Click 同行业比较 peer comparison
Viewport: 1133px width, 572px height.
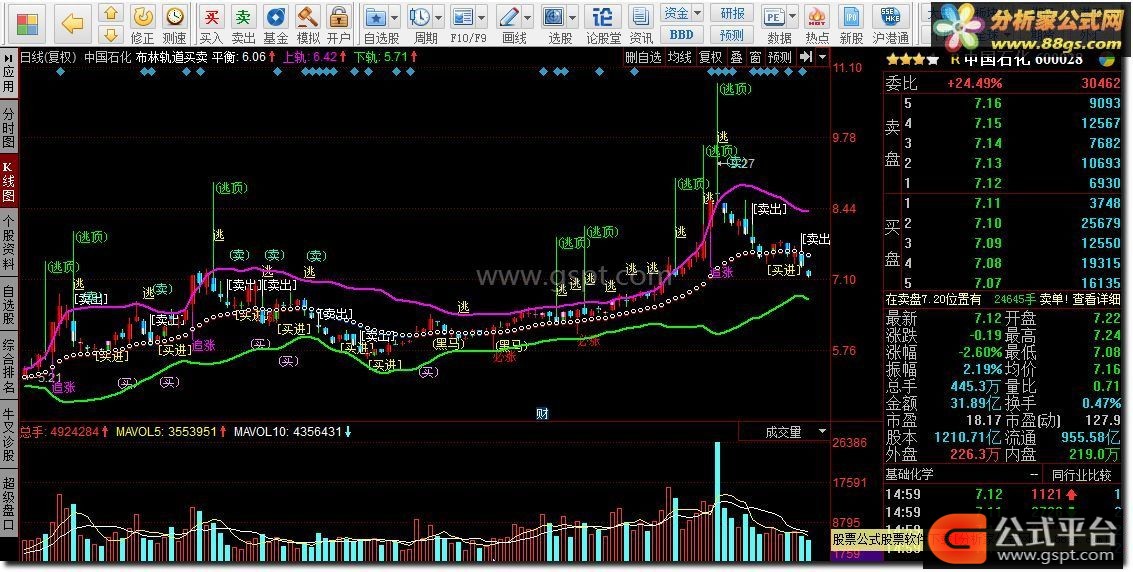click(x=1081, y=474)
